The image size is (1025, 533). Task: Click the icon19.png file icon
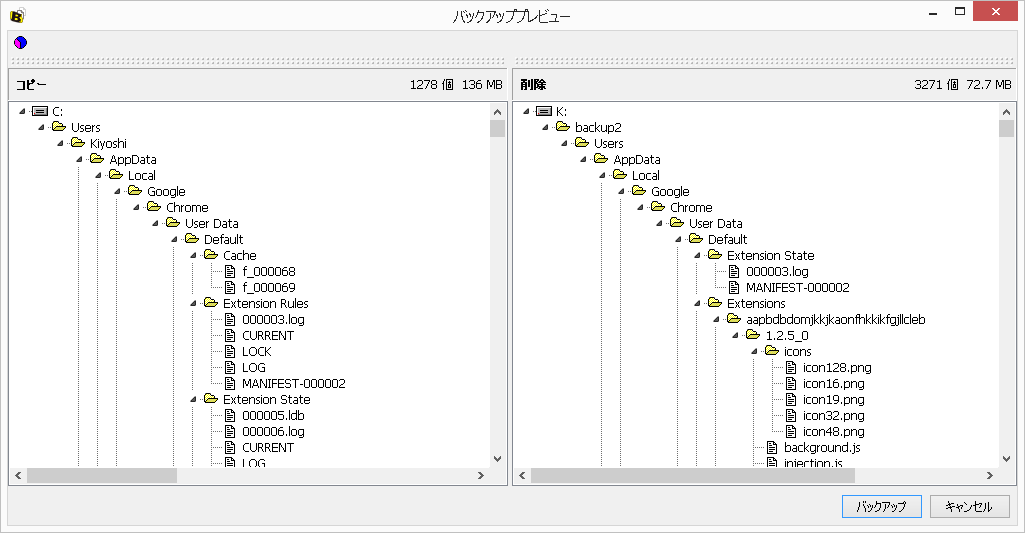[x=791, y=399]
